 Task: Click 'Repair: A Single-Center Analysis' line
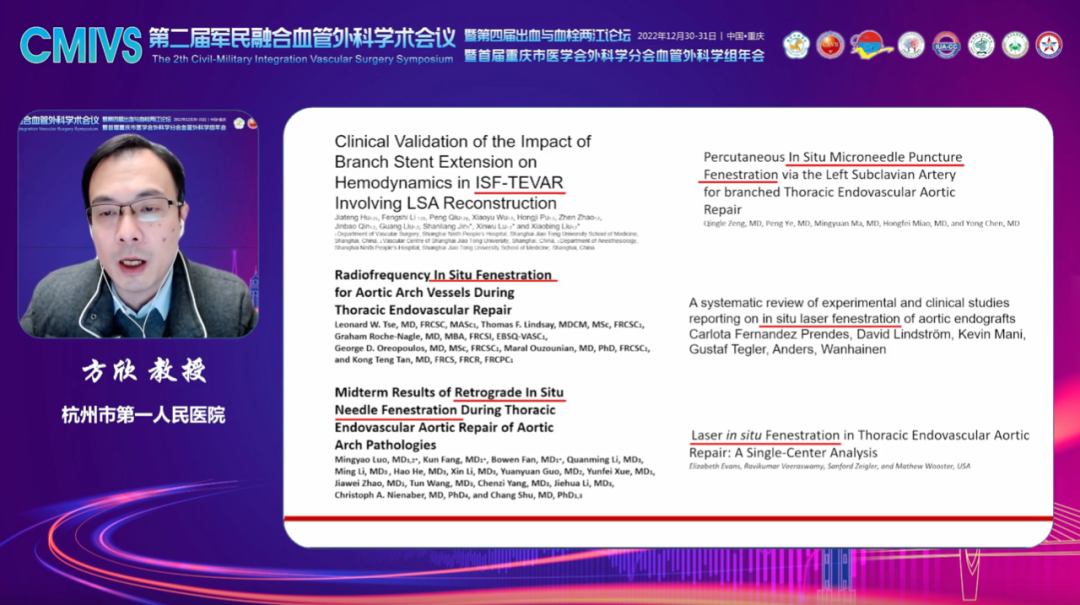coord(783,453)
